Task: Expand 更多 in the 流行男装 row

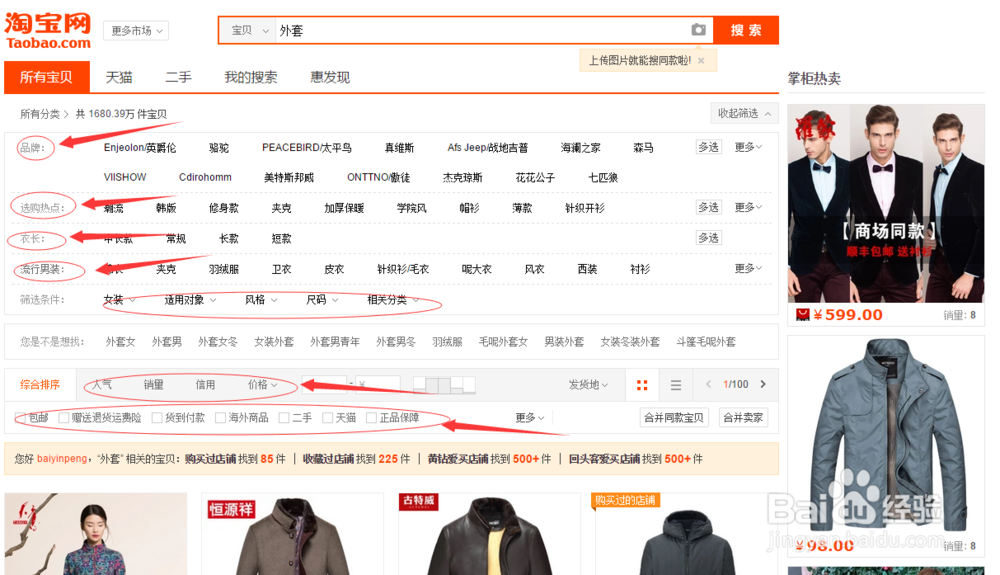Action: (x=748, y=268)
